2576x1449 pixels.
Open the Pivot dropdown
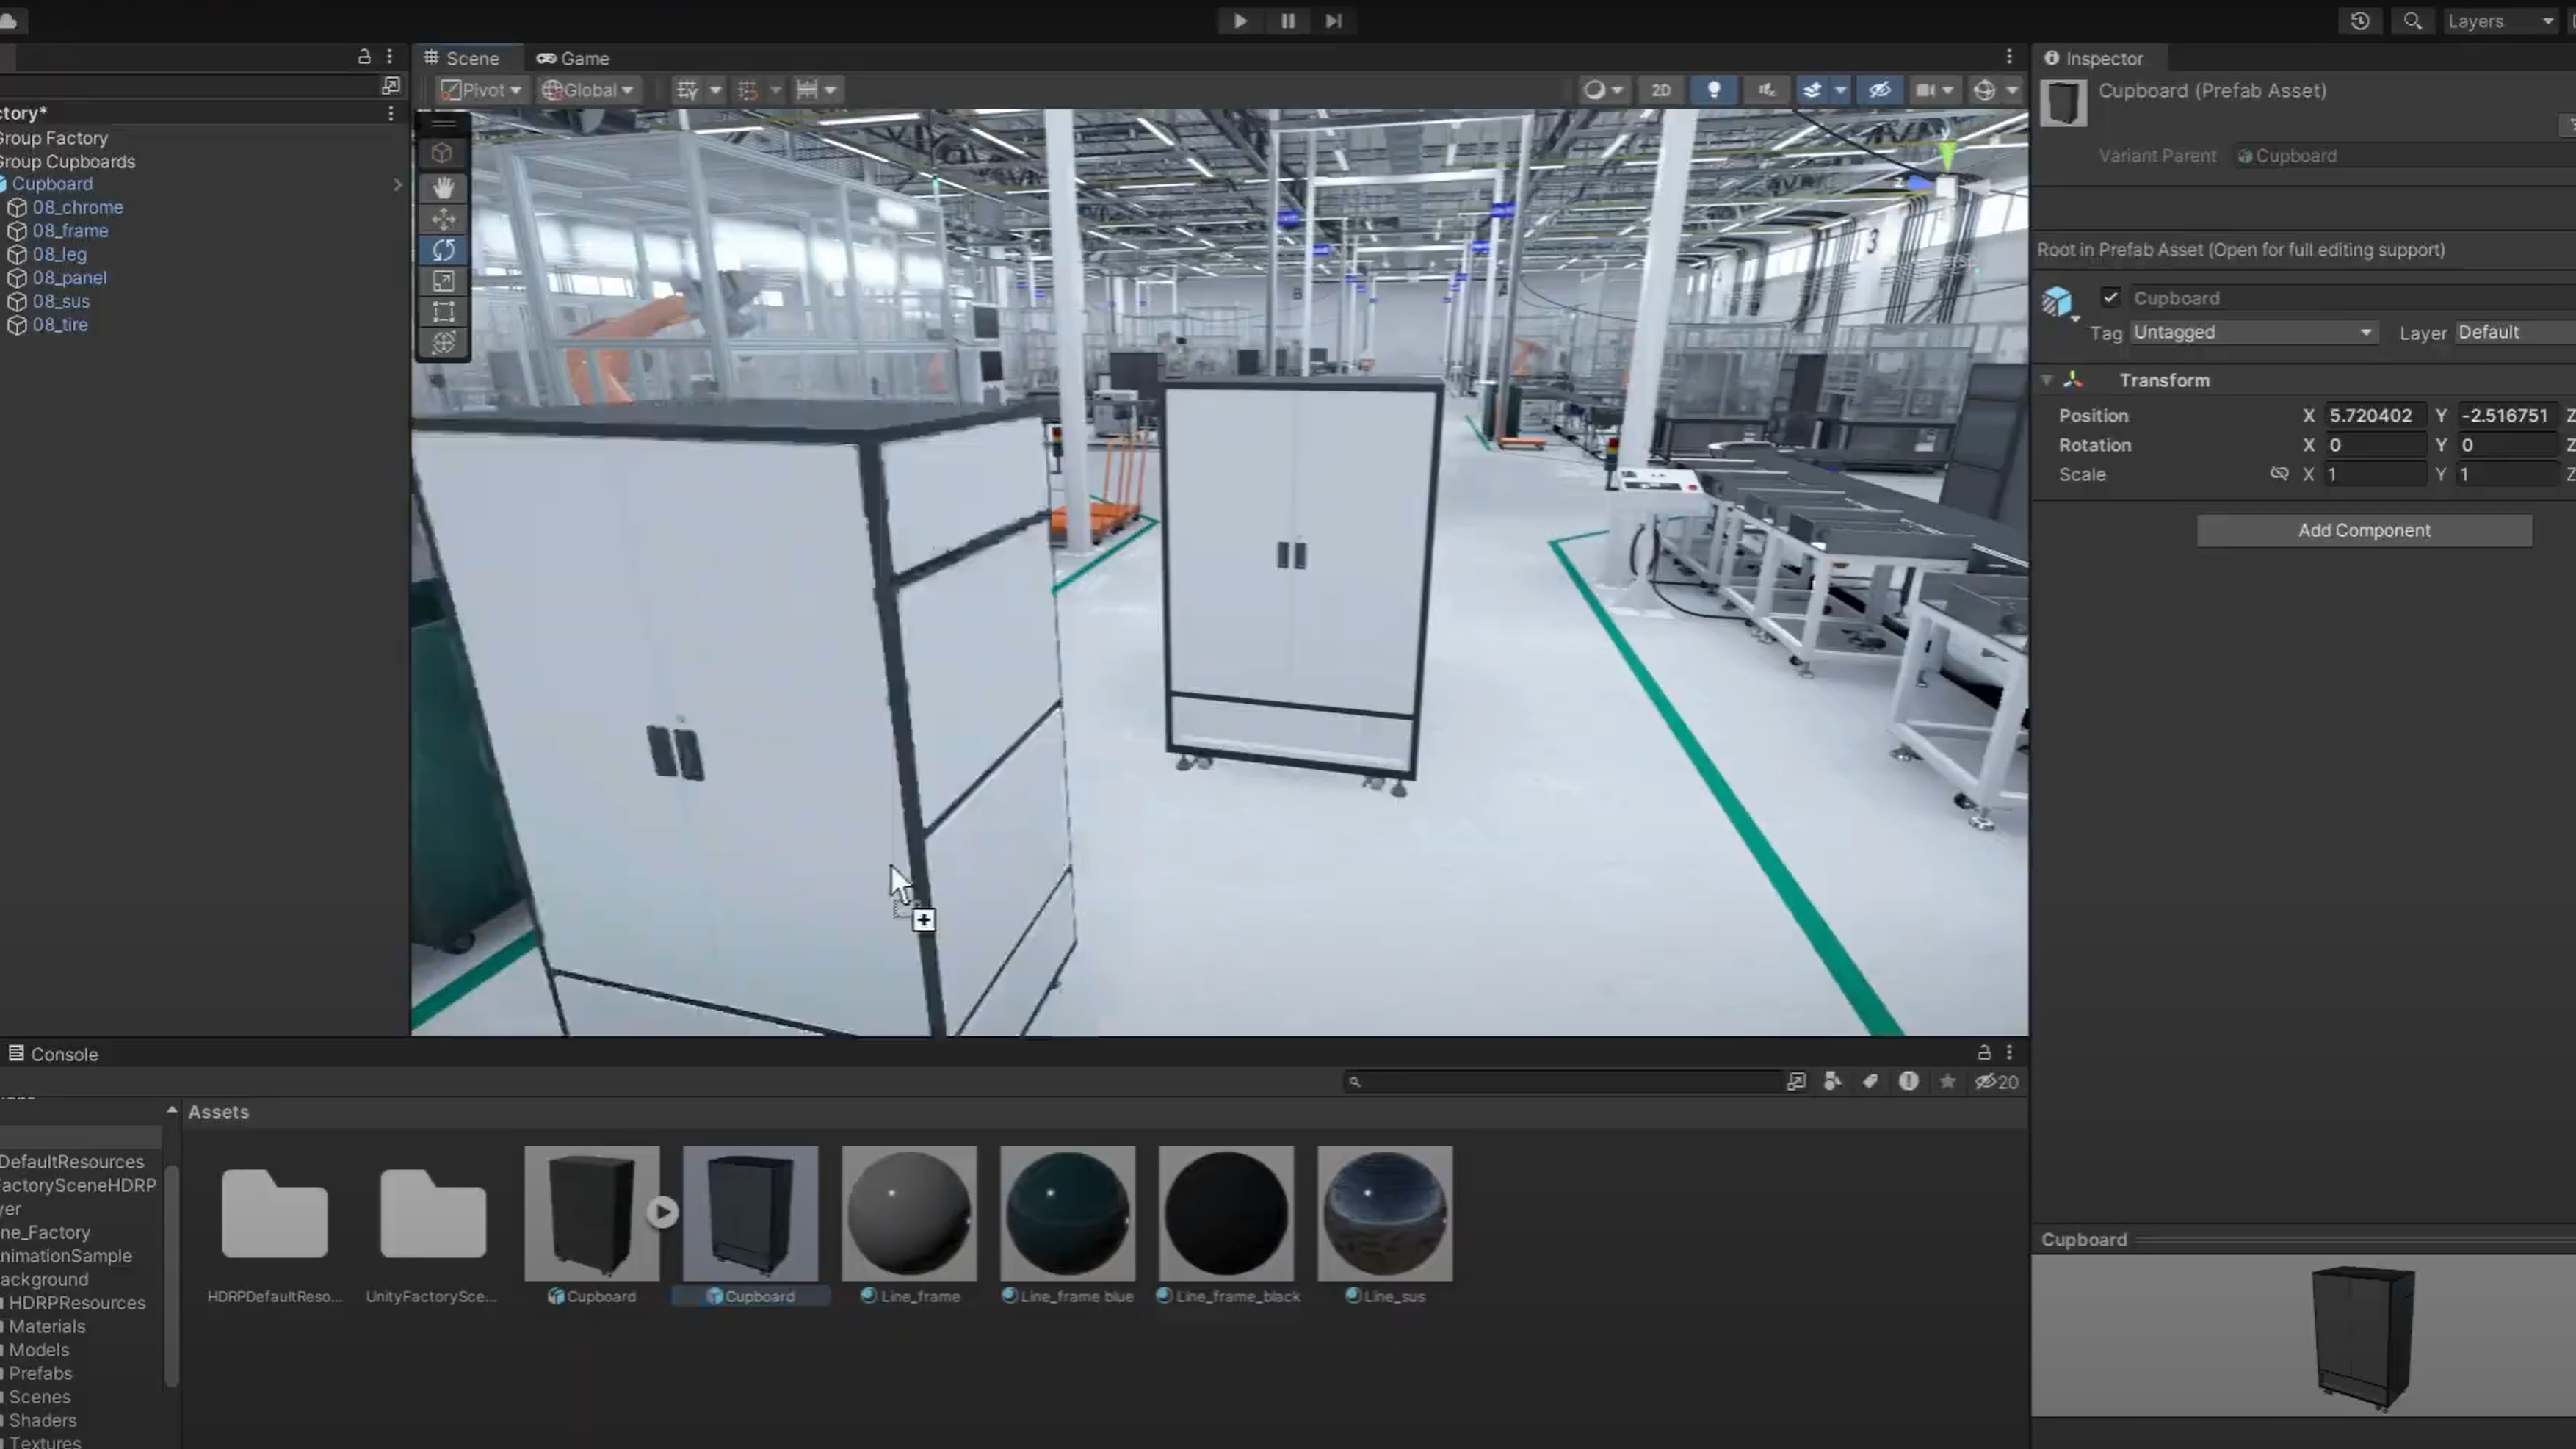482,90
